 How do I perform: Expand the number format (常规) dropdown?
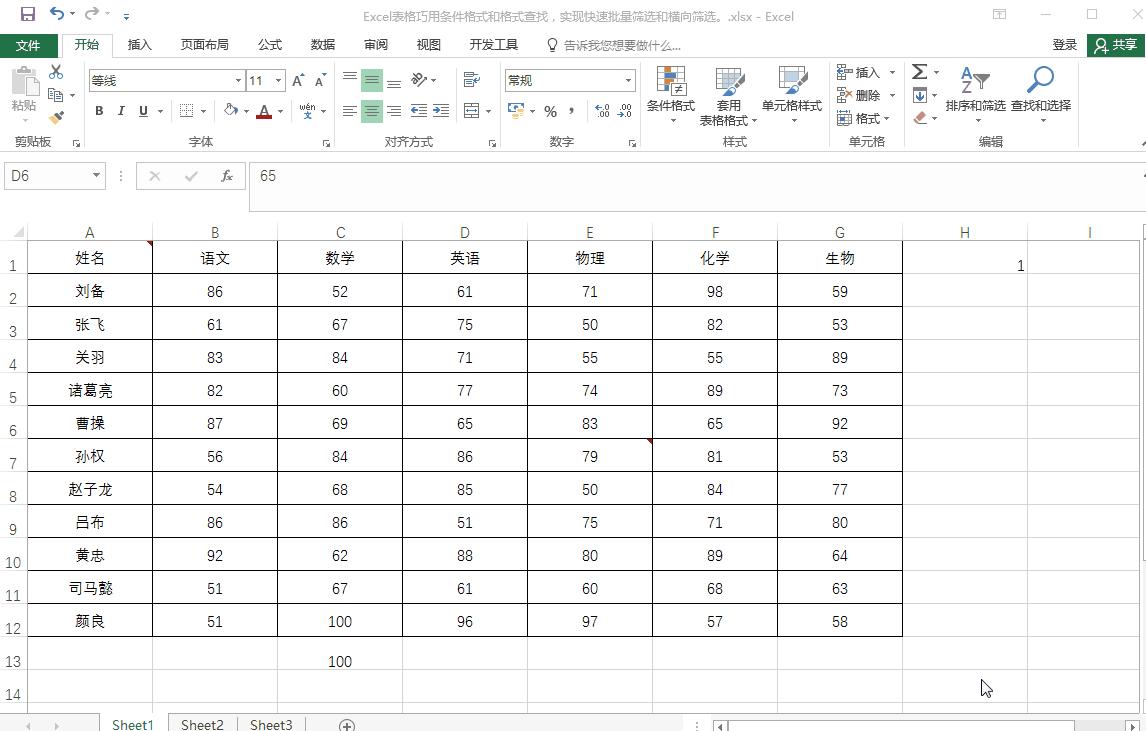(x=625, y=80)
